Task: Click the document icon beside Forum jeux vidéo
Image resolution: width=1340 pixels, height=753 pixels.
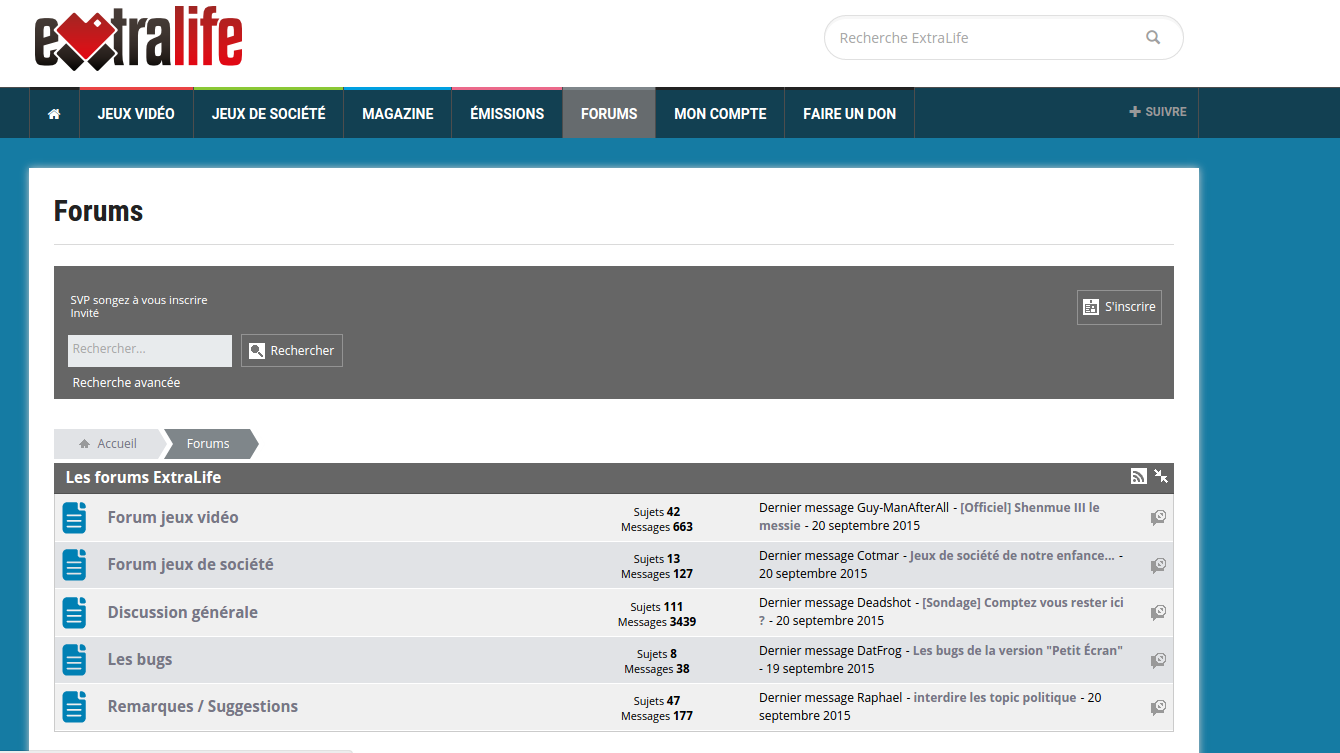Action: [75, 518]
